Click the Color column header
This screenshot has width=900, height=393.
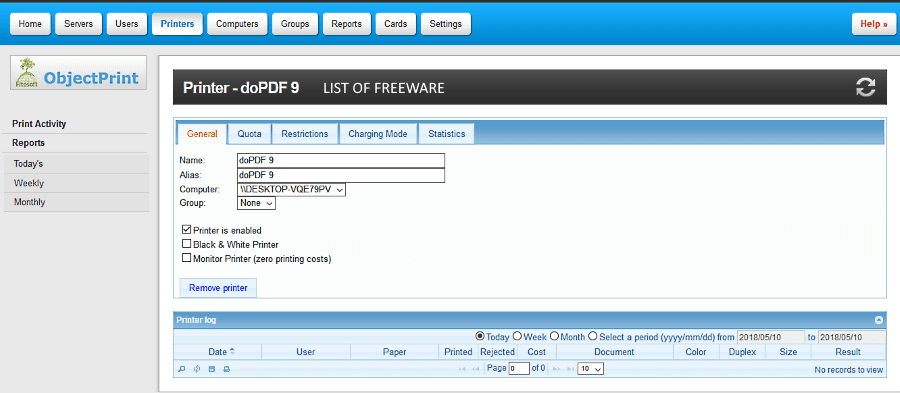pos(696,352)
